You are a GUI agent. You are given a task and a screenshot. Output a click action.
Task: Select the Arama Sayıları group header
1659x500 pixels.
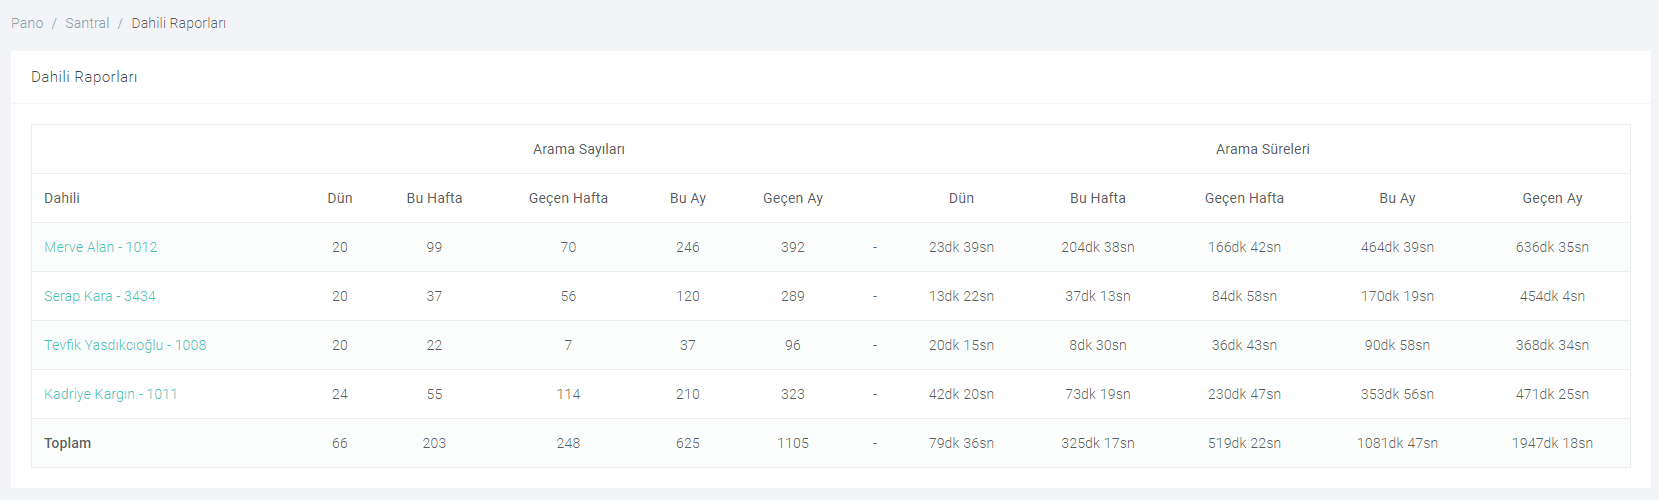point(578,149)
